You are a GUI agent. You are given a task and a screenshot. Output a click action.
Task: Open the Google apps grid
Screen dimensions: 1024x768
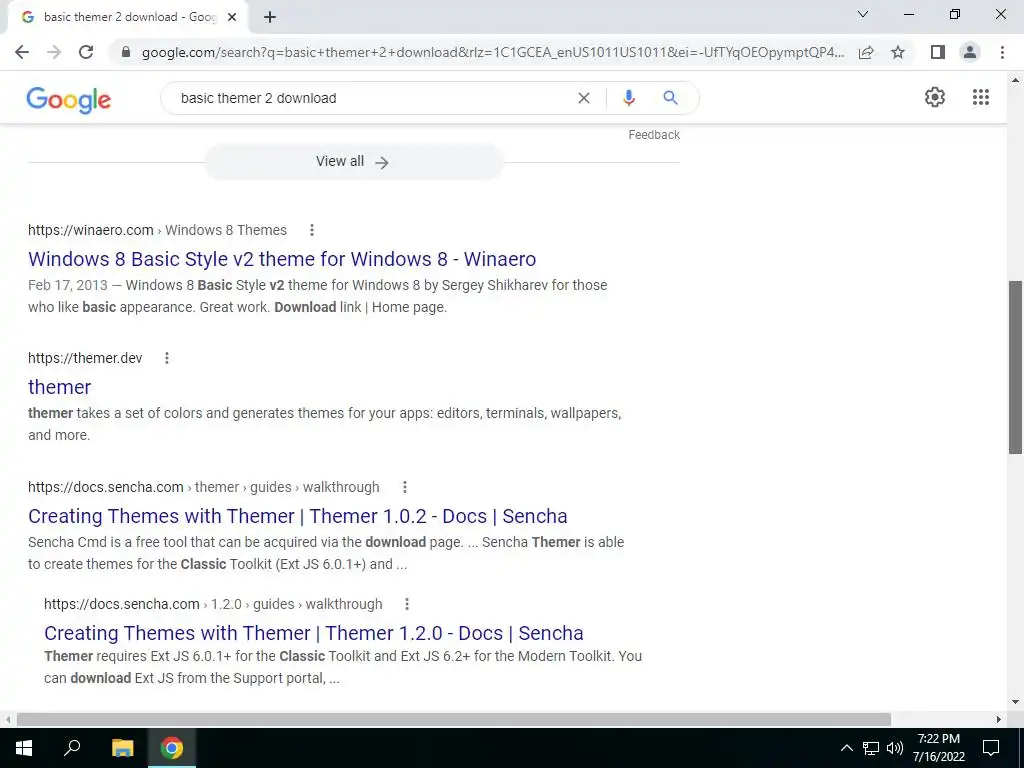(981, 97)
